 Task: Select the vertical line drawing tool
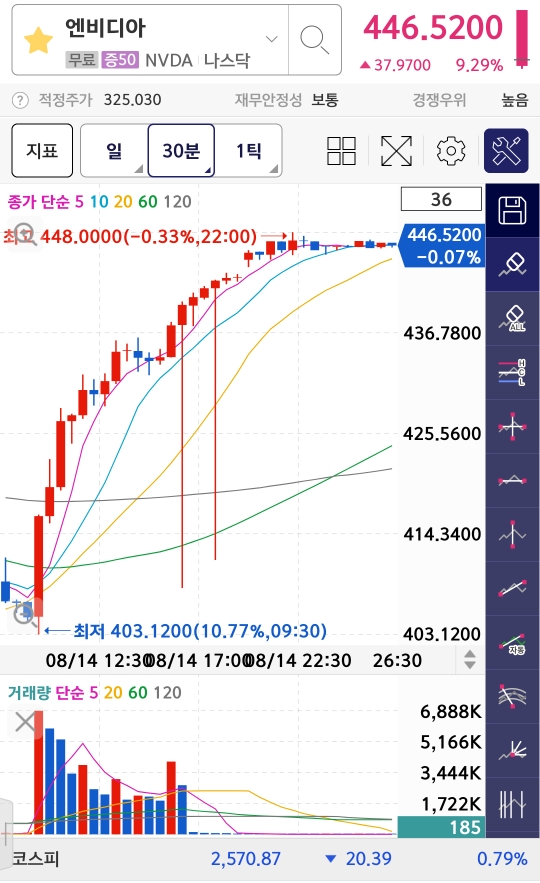[x=512, y=534]
